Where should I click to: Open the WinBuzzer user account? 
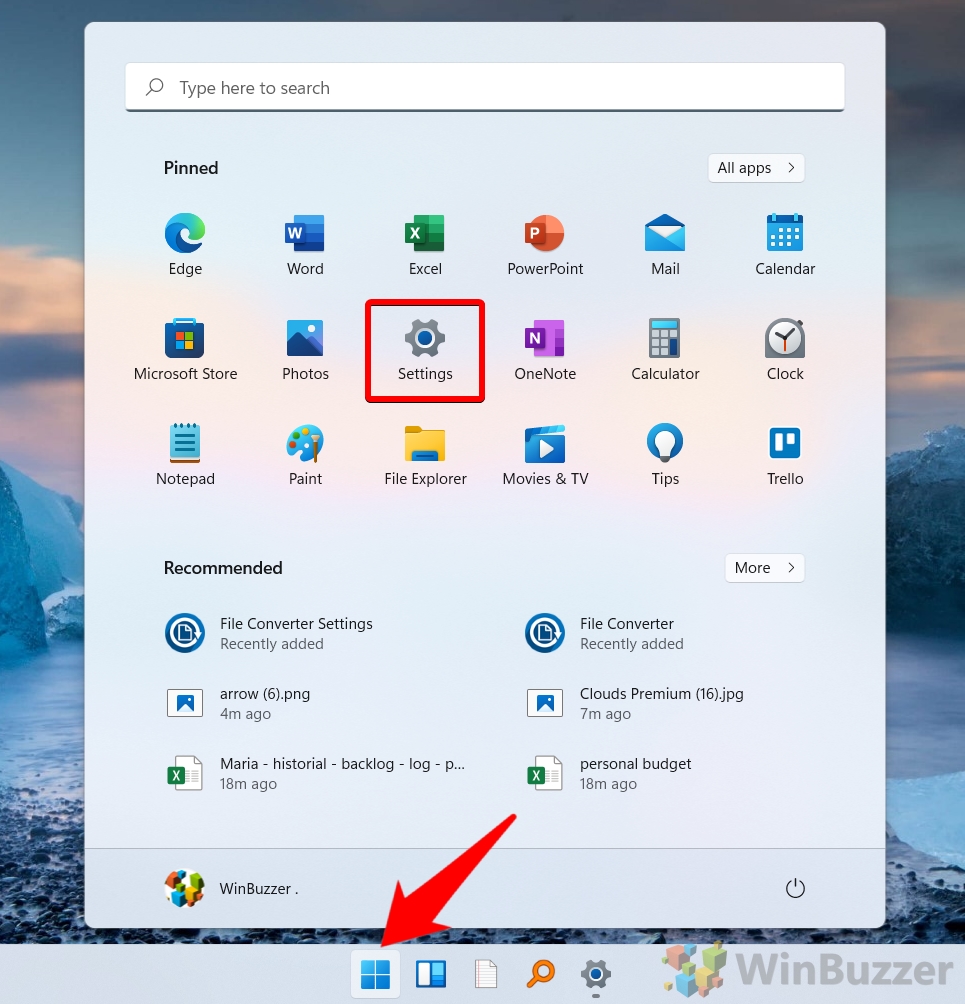pyautogui.click(x=232, y=888)
